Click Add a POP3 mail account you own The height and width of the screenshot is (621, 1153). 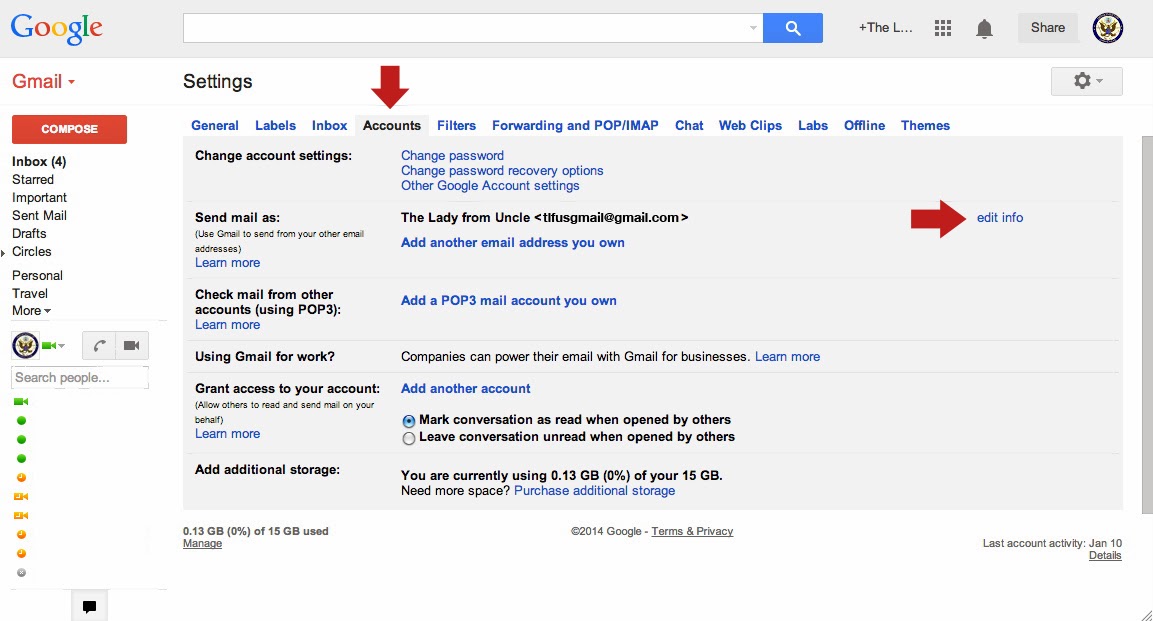[509, 301]
